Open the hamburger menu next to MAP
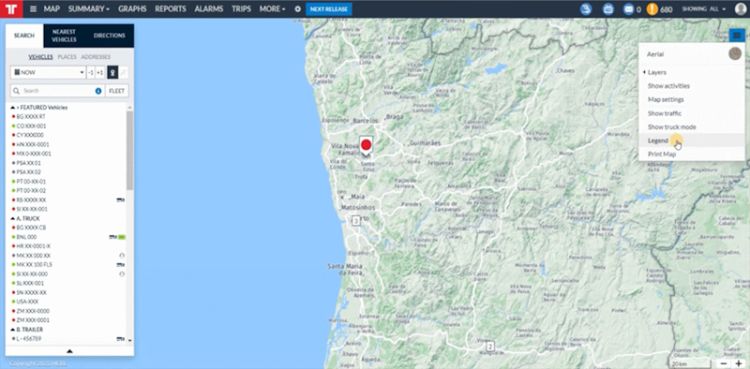 (x=33, y=9)
